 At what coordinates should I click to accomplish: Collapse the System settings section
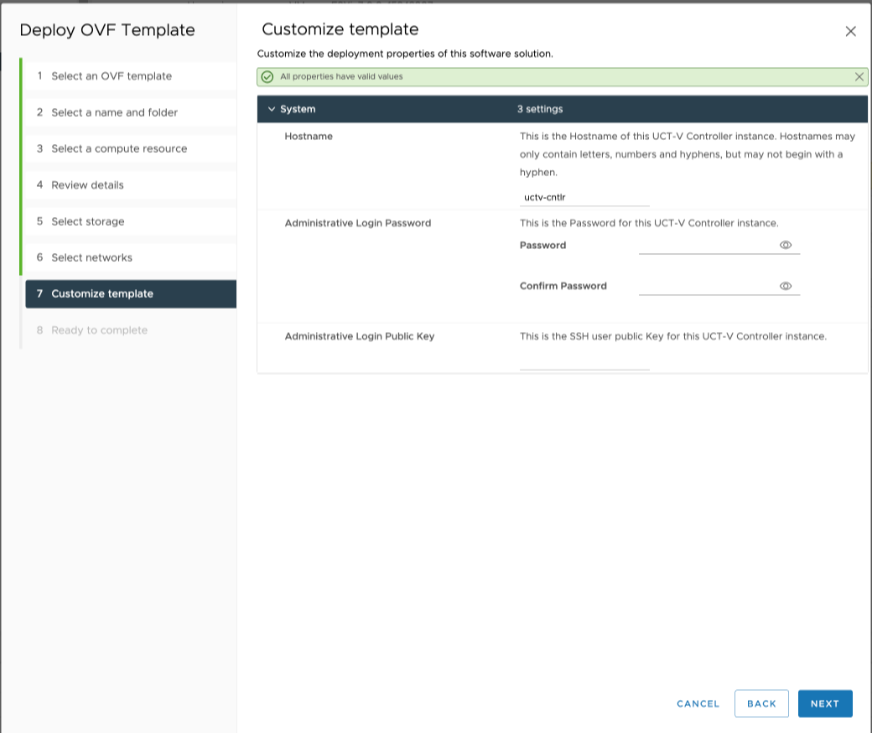(272, 109)
